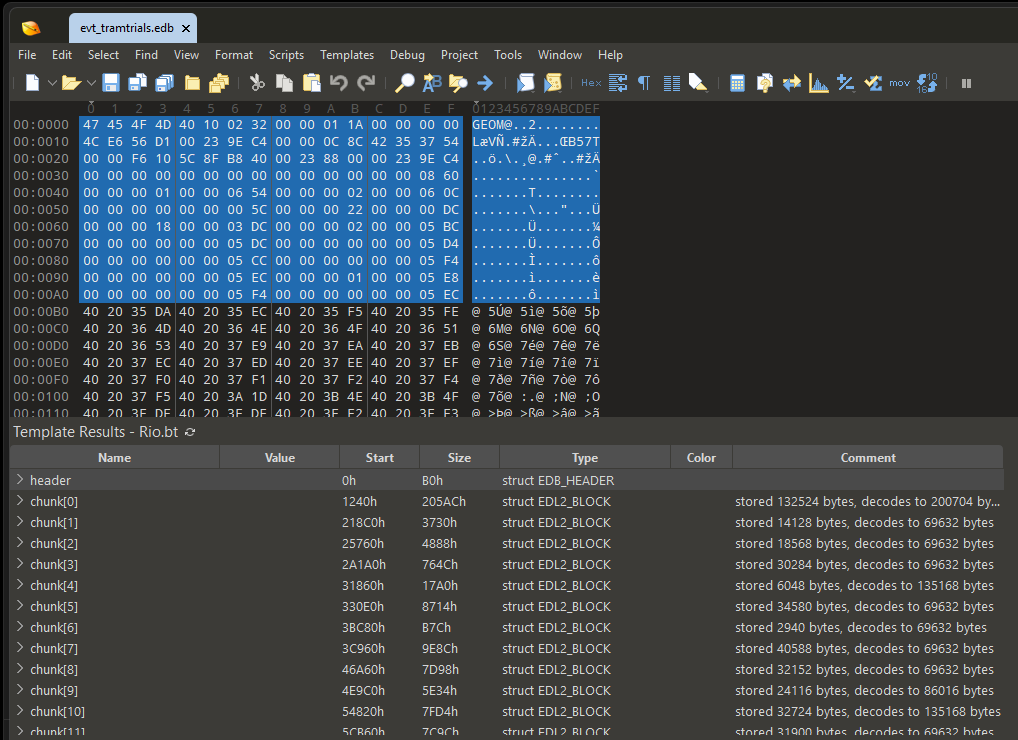Select hex byte 47 at offset 0000
The image size is (1018, 740).
91,125
